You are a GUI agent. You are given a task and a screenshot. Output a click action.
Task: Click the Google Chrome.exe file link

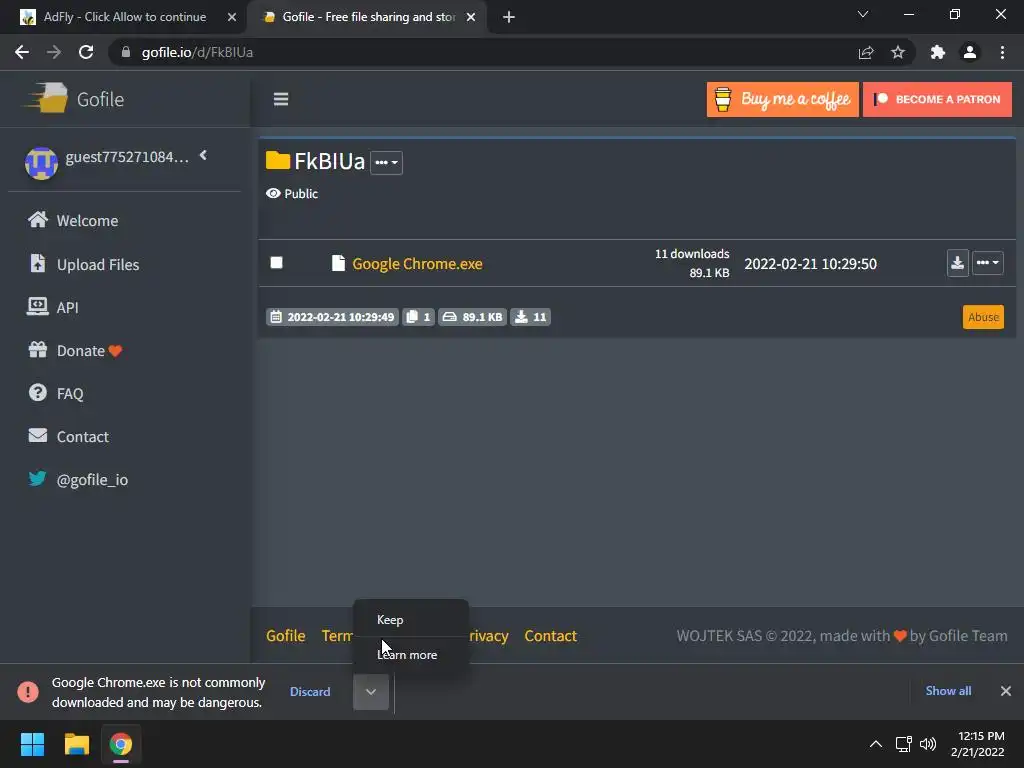click(417, 264)
